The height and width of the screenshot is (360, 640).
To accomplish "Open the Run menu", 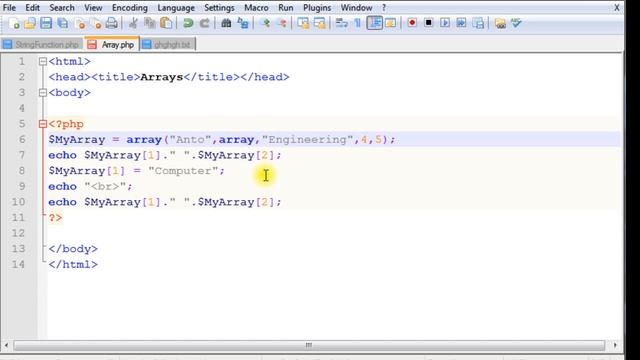I will [286, 8].
